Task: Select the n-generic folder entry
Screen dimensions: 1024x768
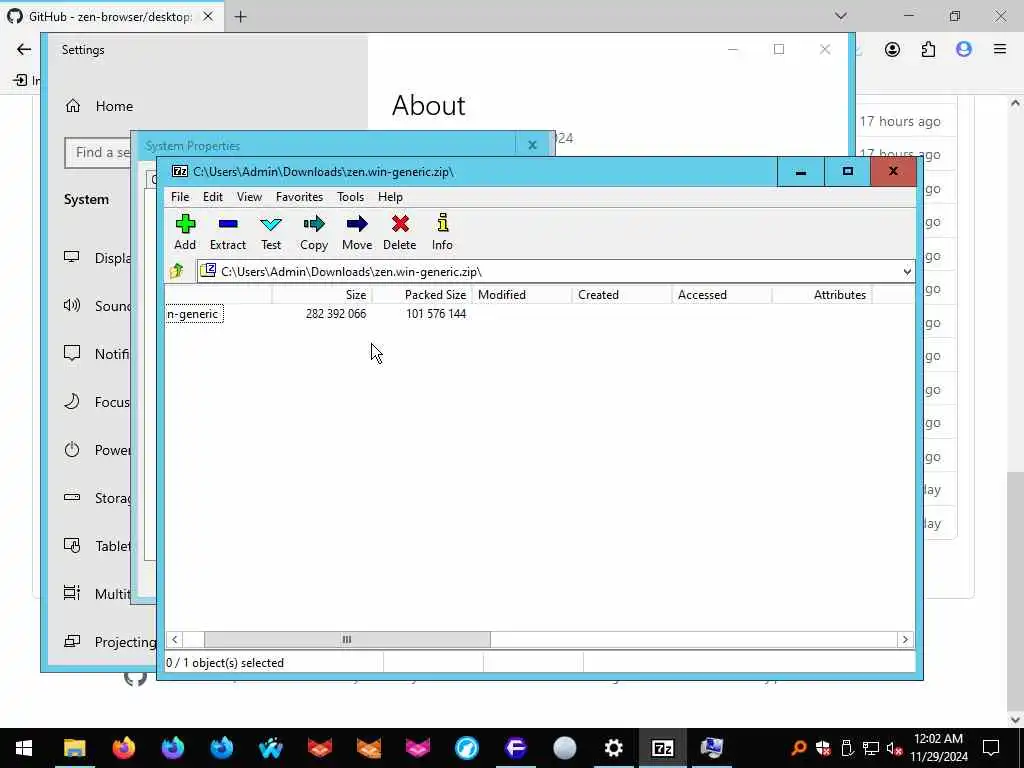Action: click(x=194, y=313)
